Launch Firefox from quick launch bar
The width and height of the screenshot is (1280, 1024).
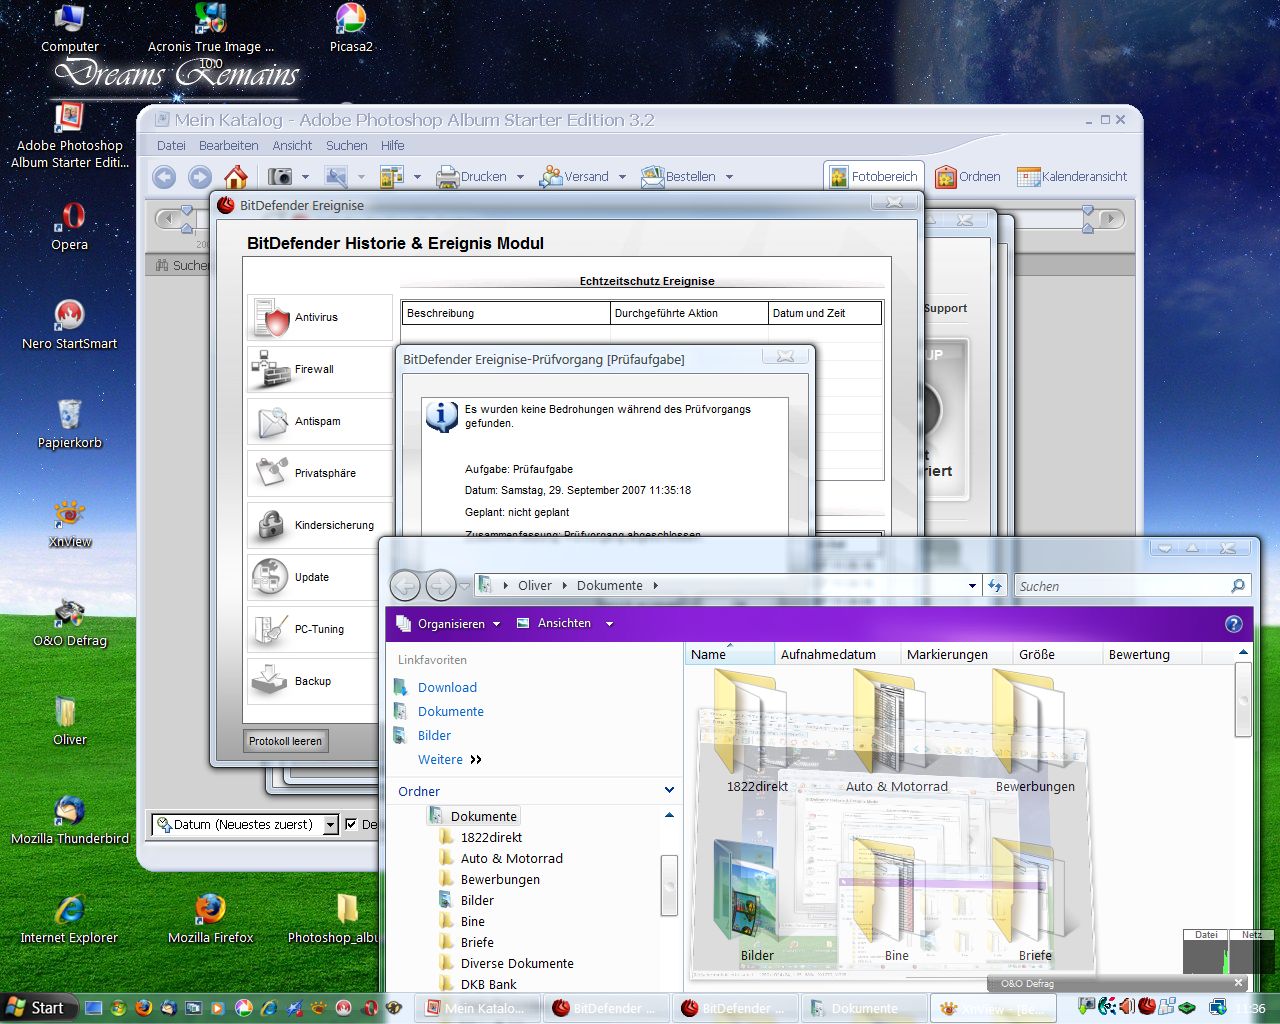(144, 1008)
